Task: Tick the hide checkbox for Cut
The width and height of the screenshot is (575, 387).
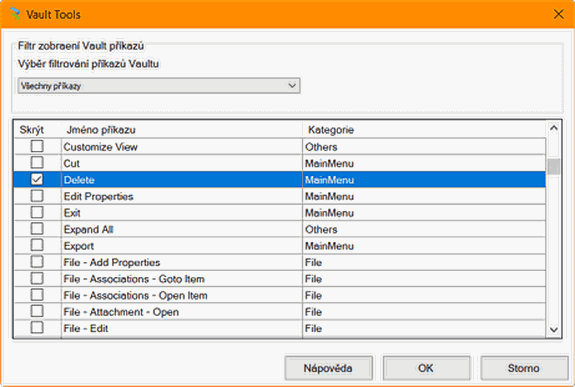Action: pyautogui.click(x=37, y=163)
